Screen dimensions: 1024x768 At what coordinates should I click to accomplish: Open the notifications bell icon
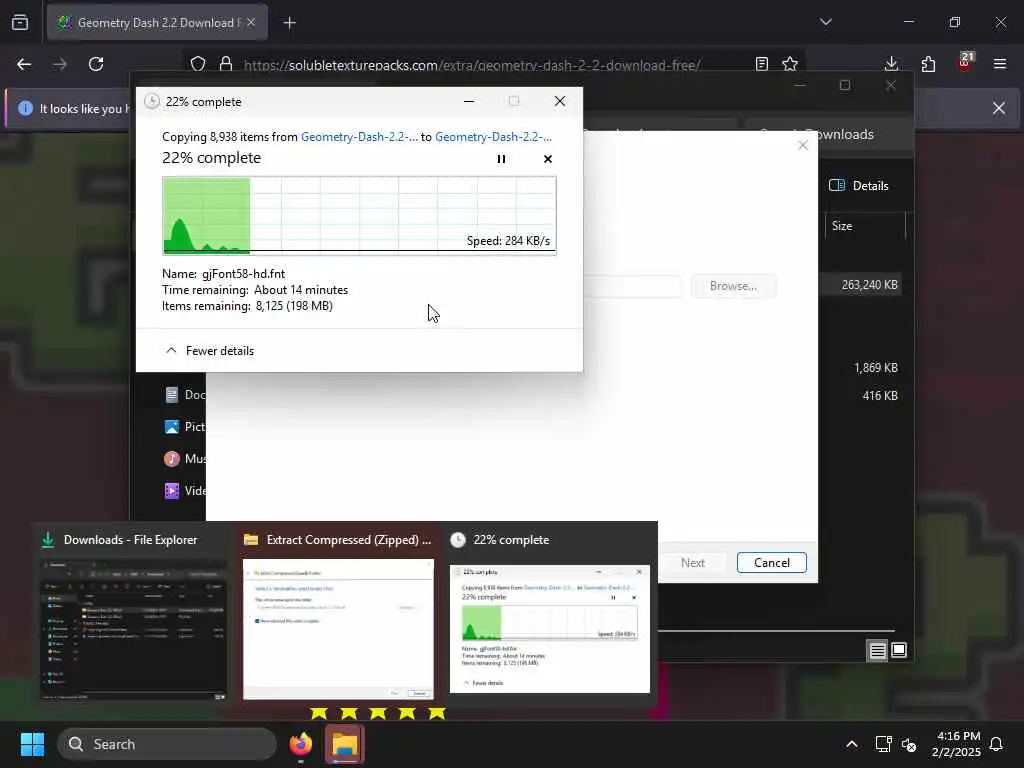[997, 744]
